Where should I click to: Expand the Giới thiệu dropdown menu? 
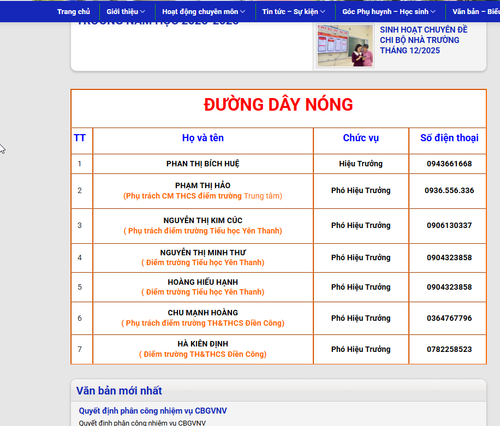point(126,12)
